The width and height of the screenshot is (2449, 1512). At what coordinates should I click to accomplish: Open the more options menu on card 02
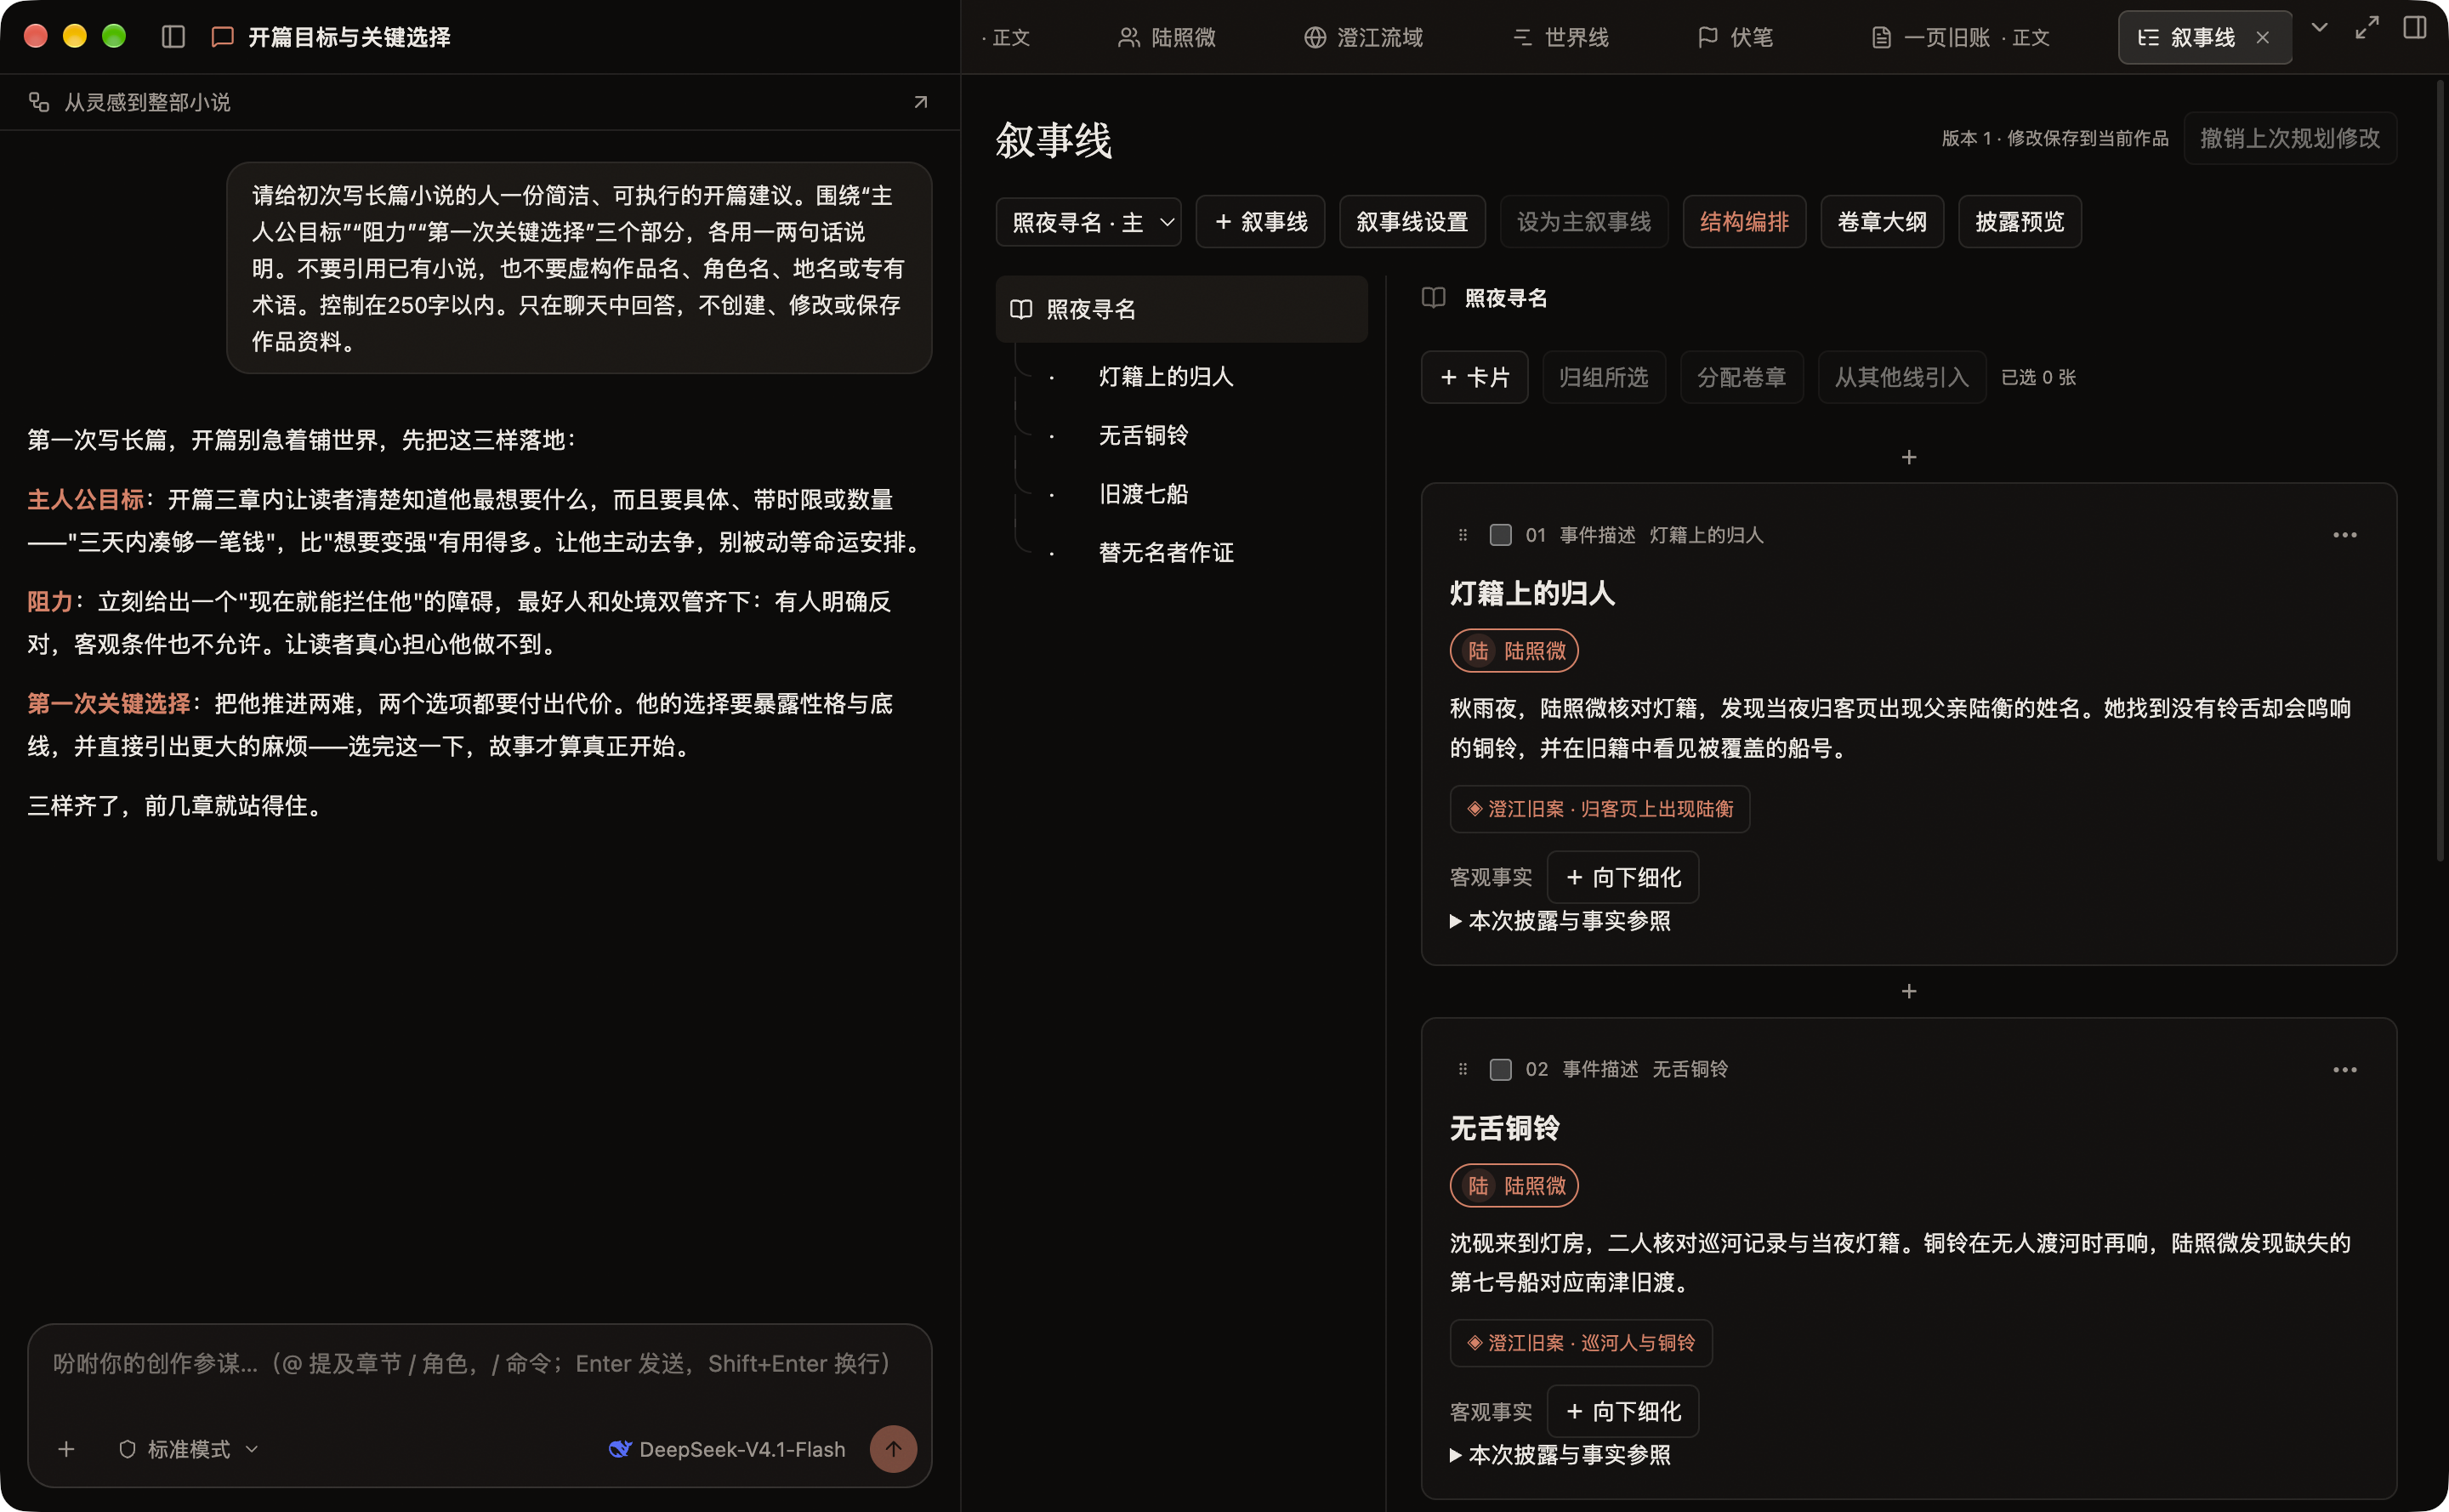tap(2344, 1070)
